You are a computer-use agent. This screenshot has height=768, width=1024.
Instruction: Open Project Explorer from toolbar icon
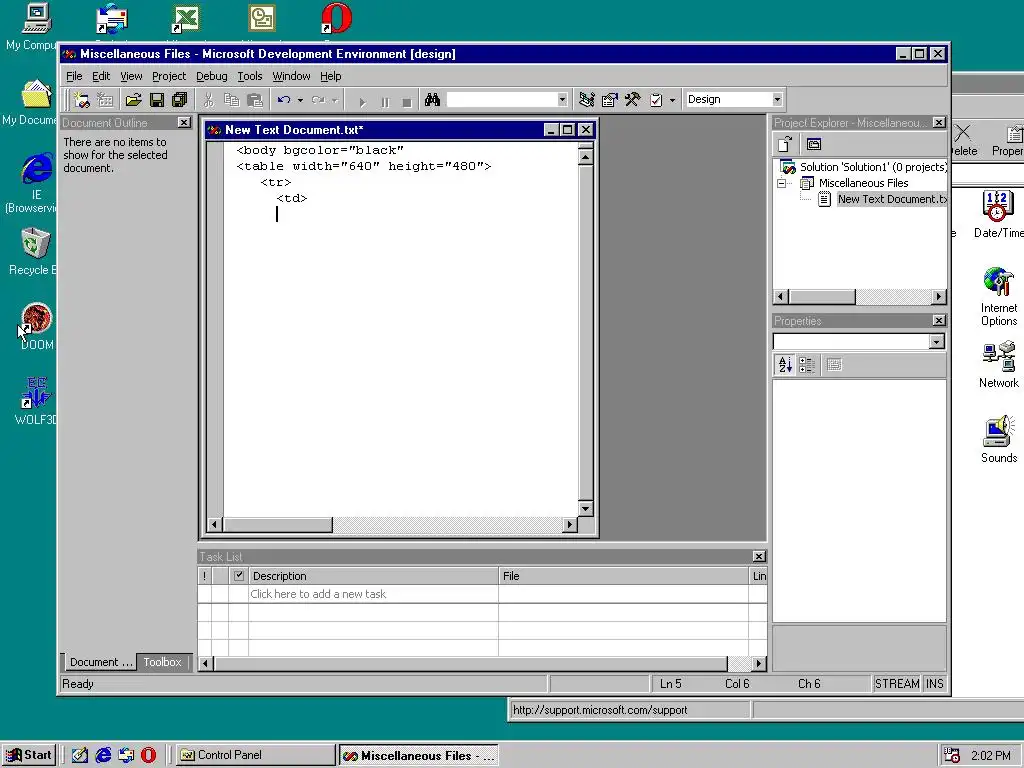coord(586,100)
